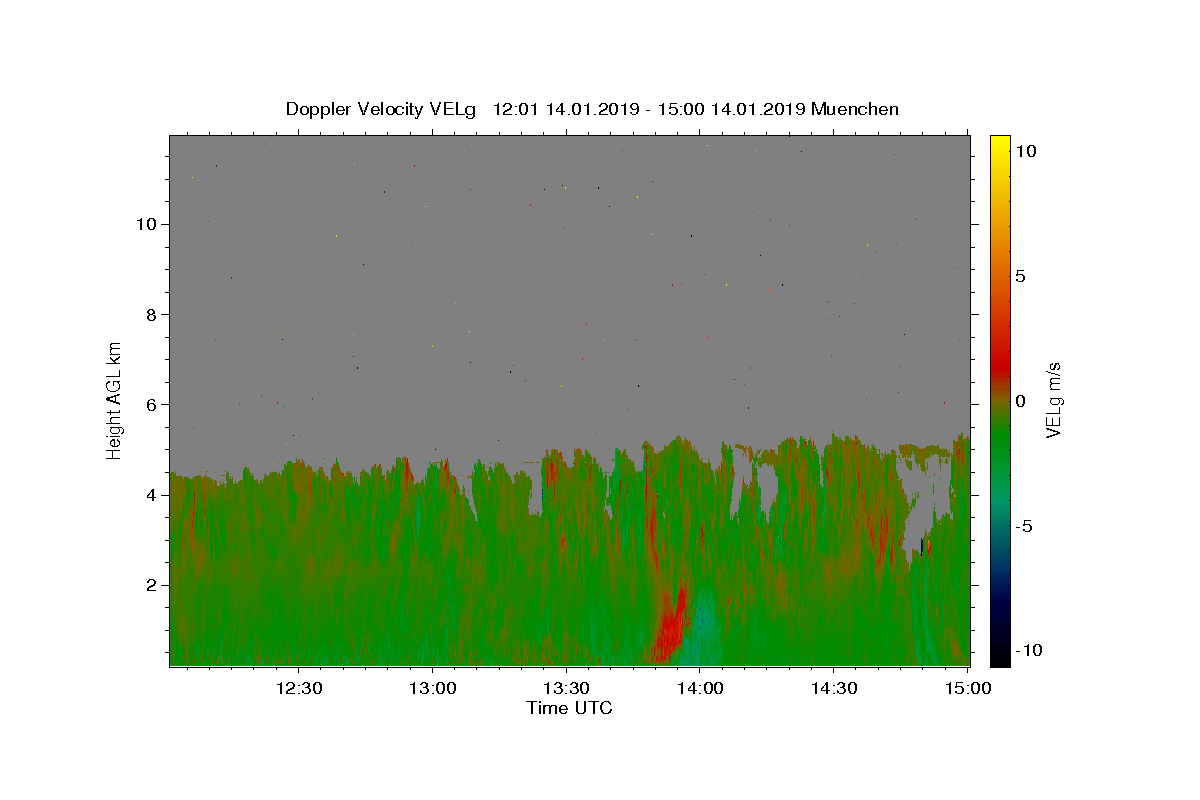Click the plot title "Doppler Velocity VELg"
The width and height of the screenshot is (1200, 800).
point(382,109)
